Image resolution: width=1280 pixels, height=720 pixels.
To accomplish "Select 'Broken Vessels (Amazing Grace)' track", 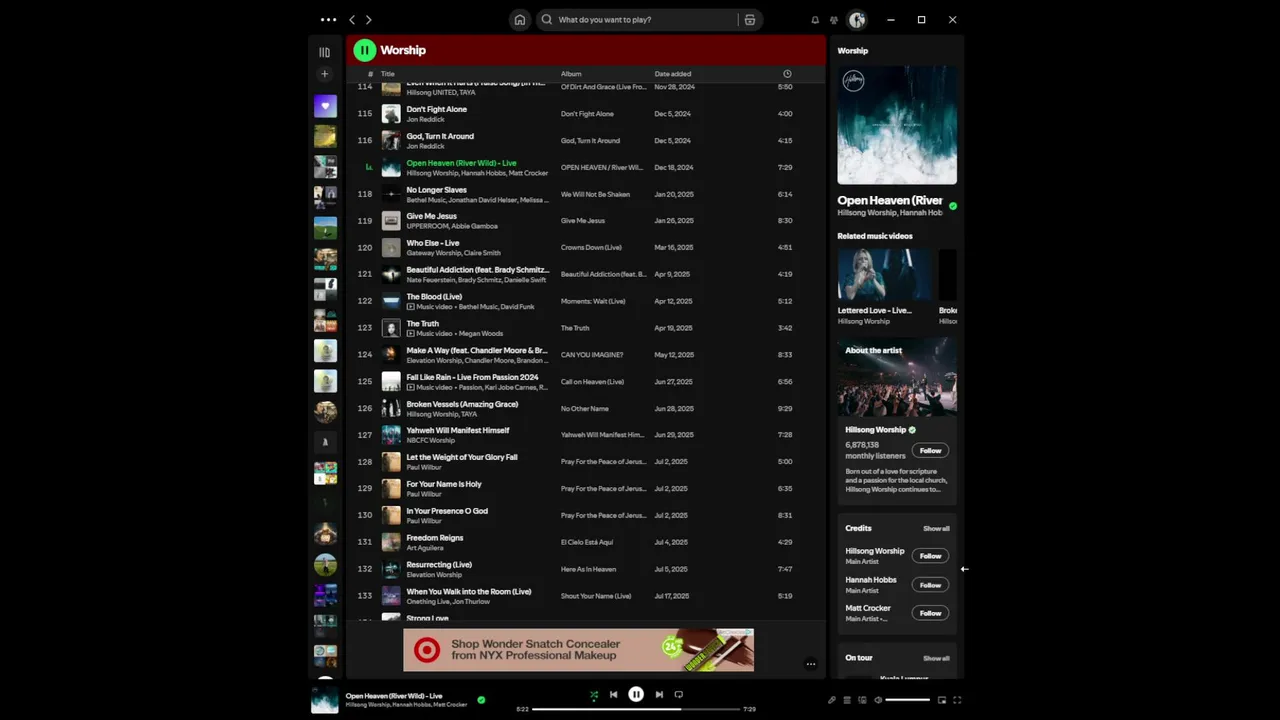I will coord(462,404).
